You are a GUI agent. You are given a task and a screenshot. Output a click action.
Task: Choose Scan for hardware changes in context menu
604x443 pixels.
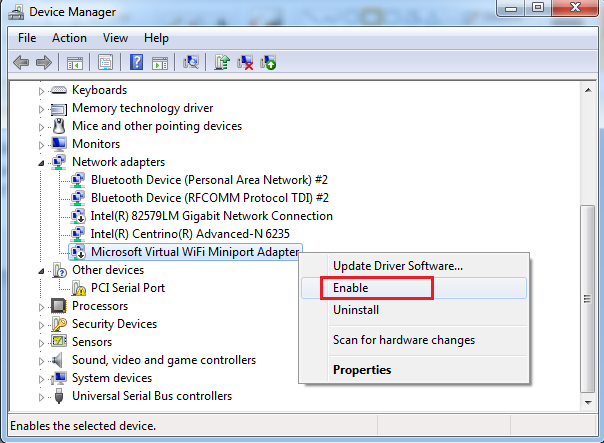[414, 340]
